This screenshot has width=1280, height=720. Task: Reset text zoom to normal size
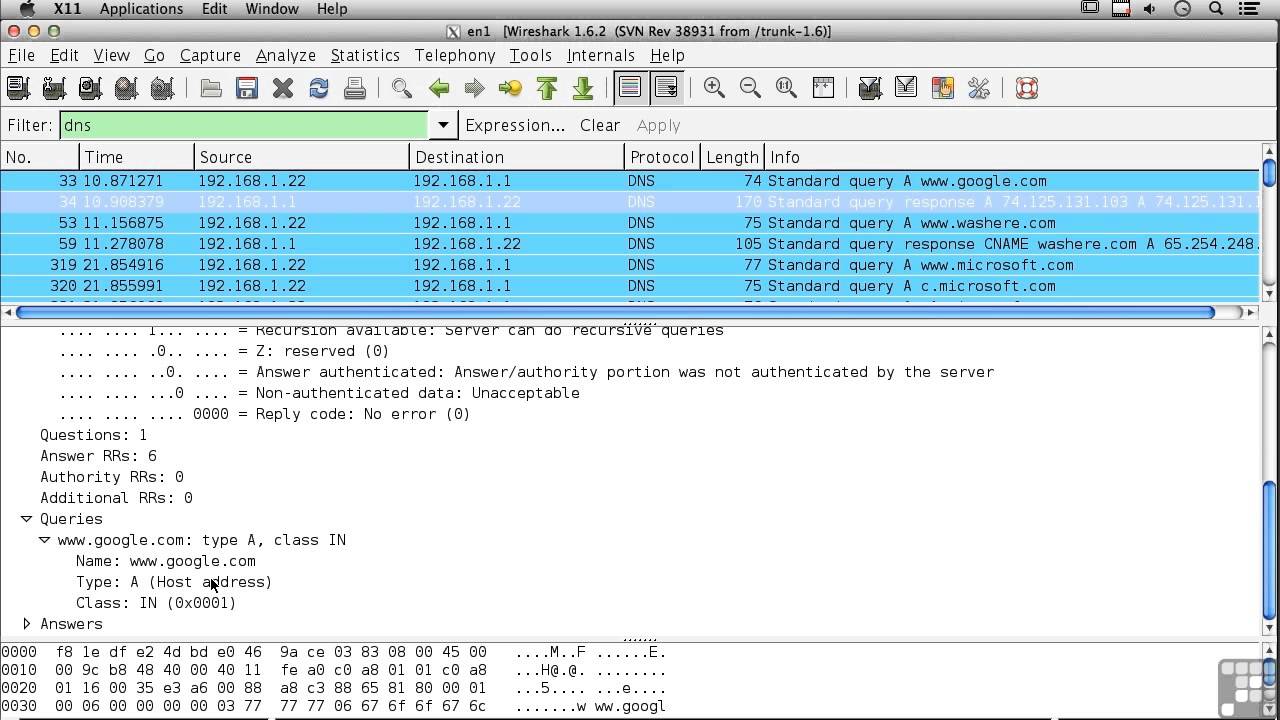click(x=786, y=88)
